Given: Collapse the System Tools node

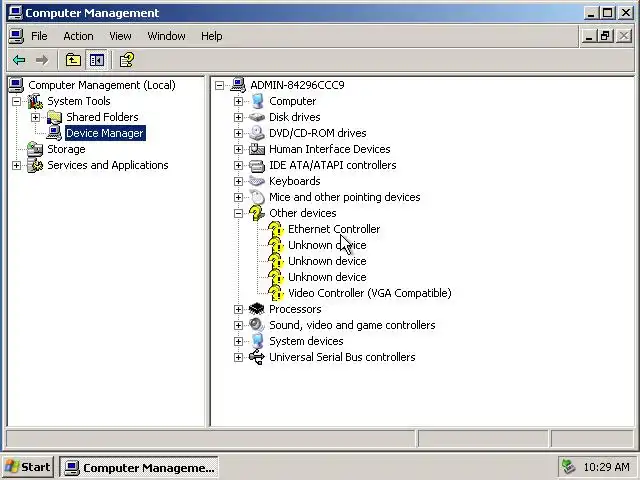Looking at the screenshot, I should pyautogui.click(x=16, y=101).
